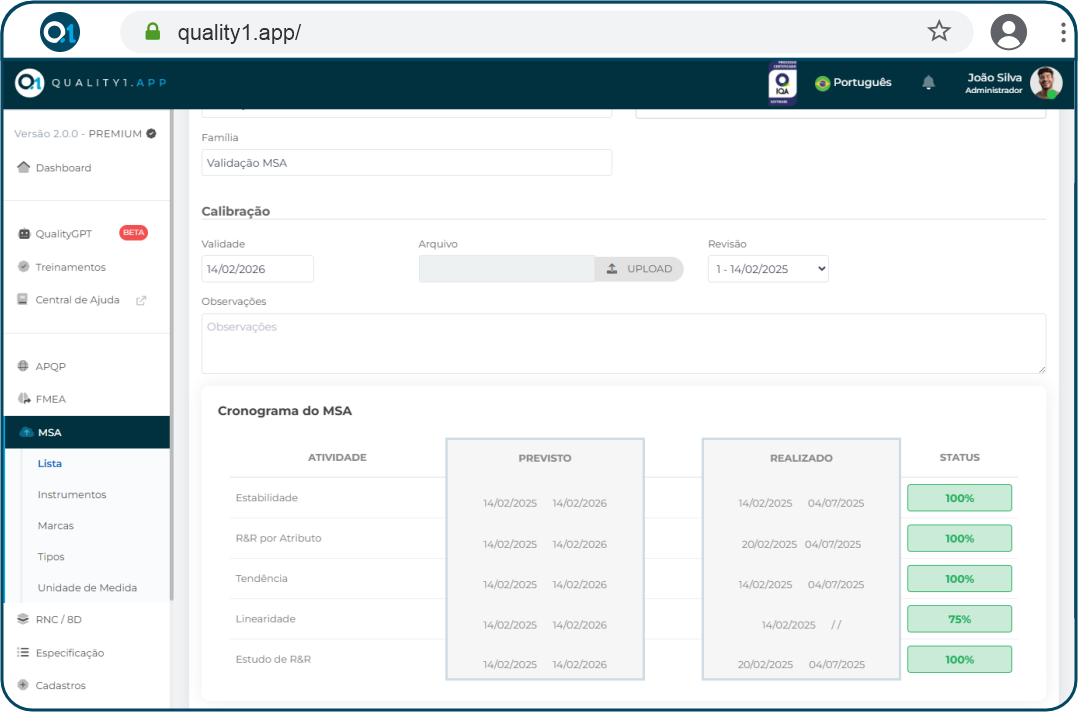Bookmark page with the star icon
The image size is (1078, 712).
coord(938,32)
